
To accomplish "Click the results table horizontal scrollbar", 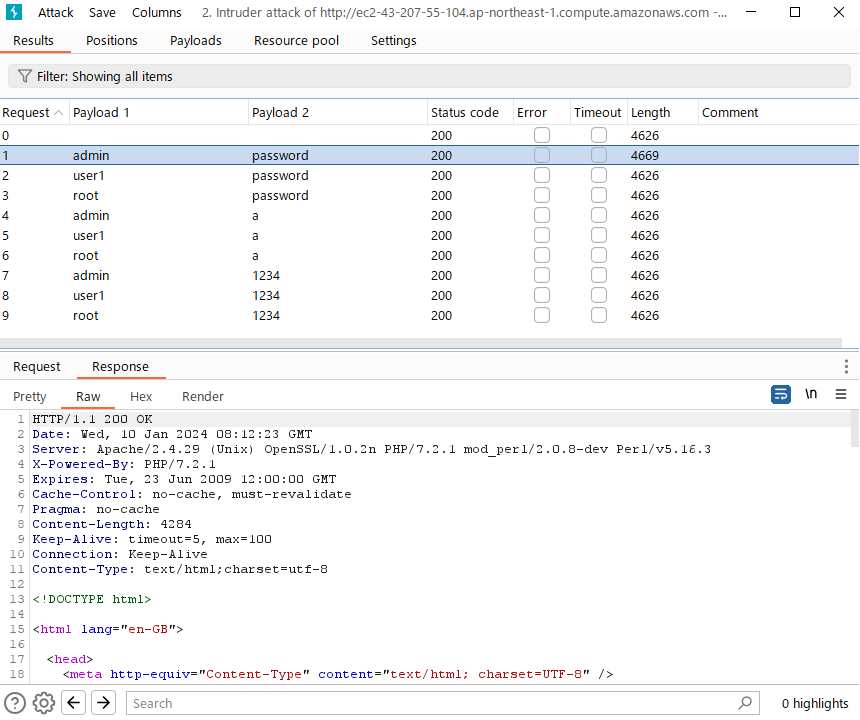I will click(x=421, y=343).
